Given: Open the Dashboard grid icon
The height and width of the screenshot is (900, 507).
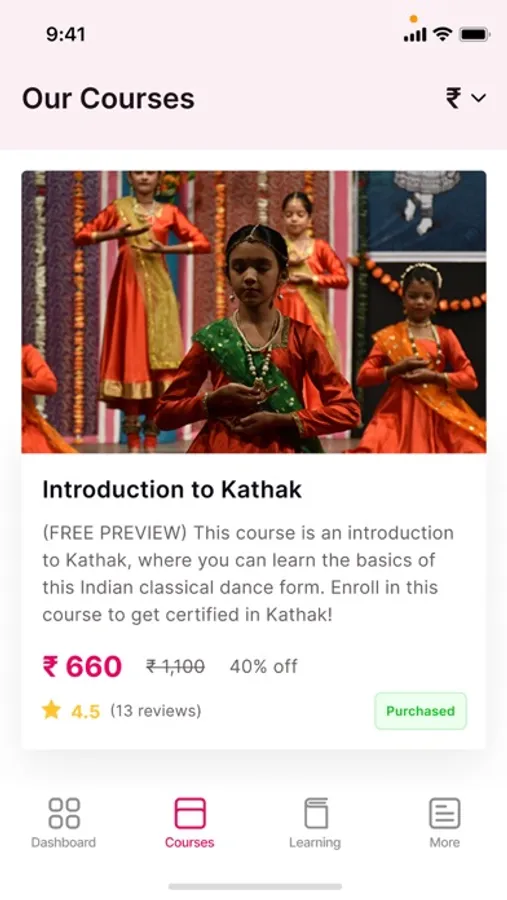Looking at the screenshot, I should click(64, 813).
